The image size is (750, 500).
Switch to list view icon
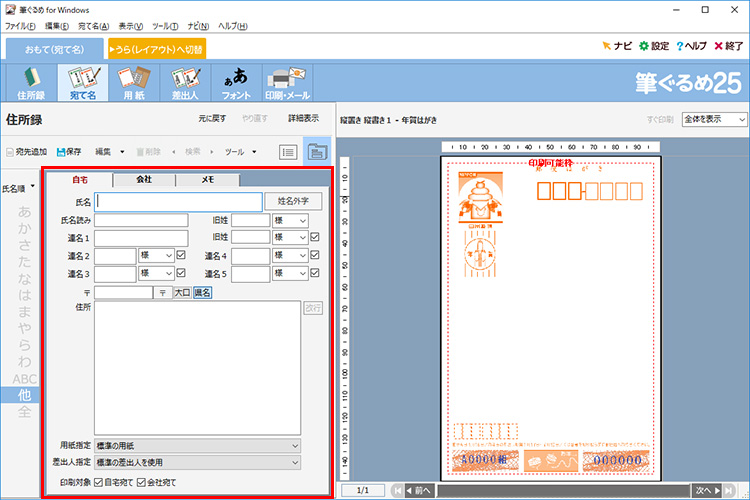coord(288,152)
